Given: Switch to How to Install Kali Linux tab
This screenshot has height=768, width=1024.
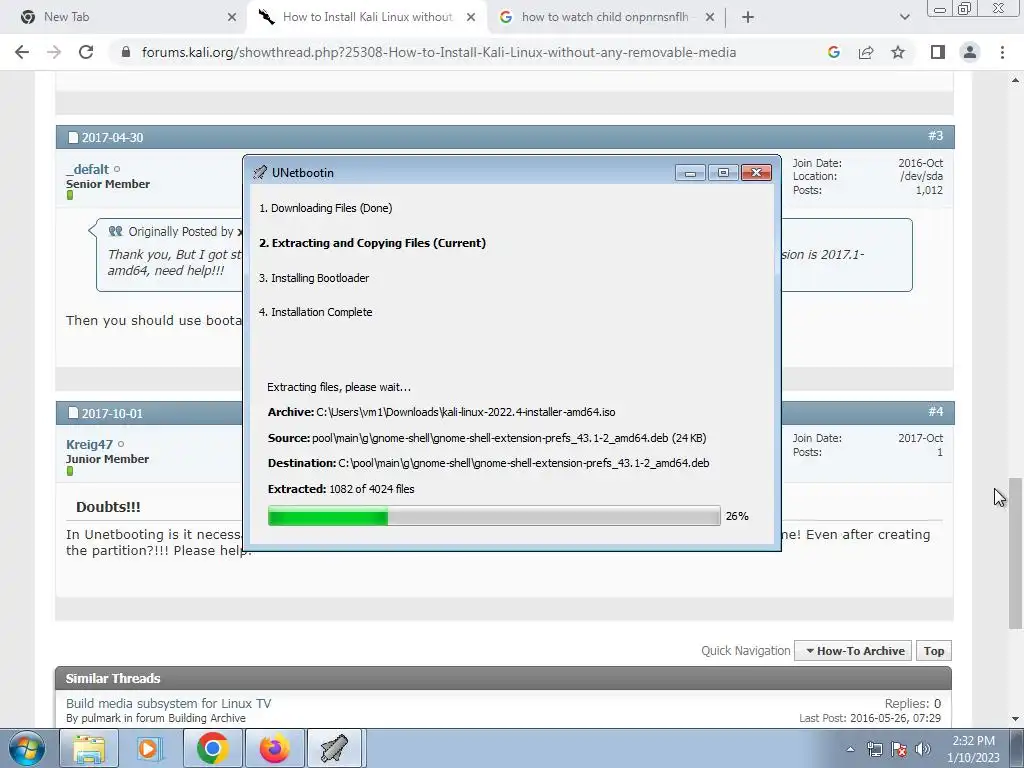Looking at the screenshot, I should (367, 17).
